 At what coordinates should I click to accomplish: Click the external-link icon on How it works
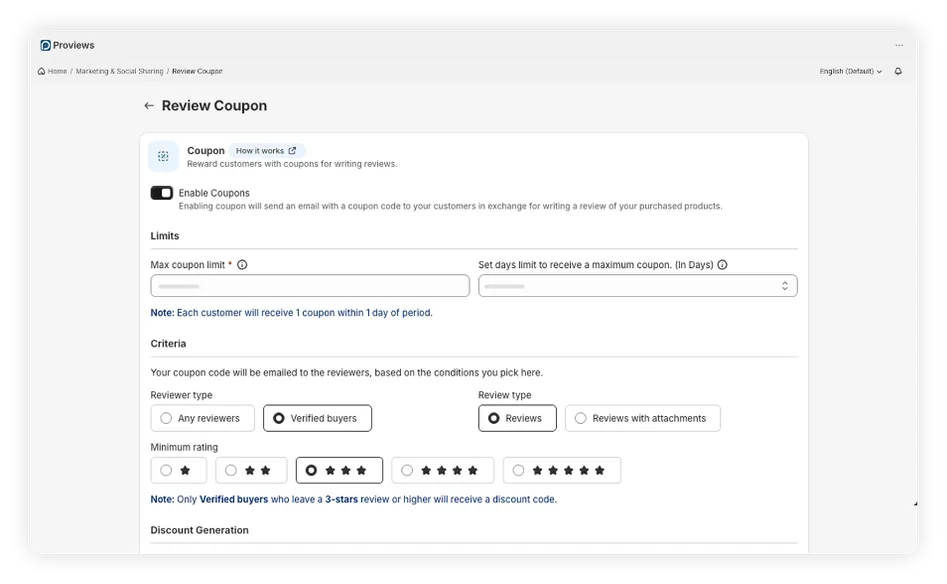pos(291,150)
